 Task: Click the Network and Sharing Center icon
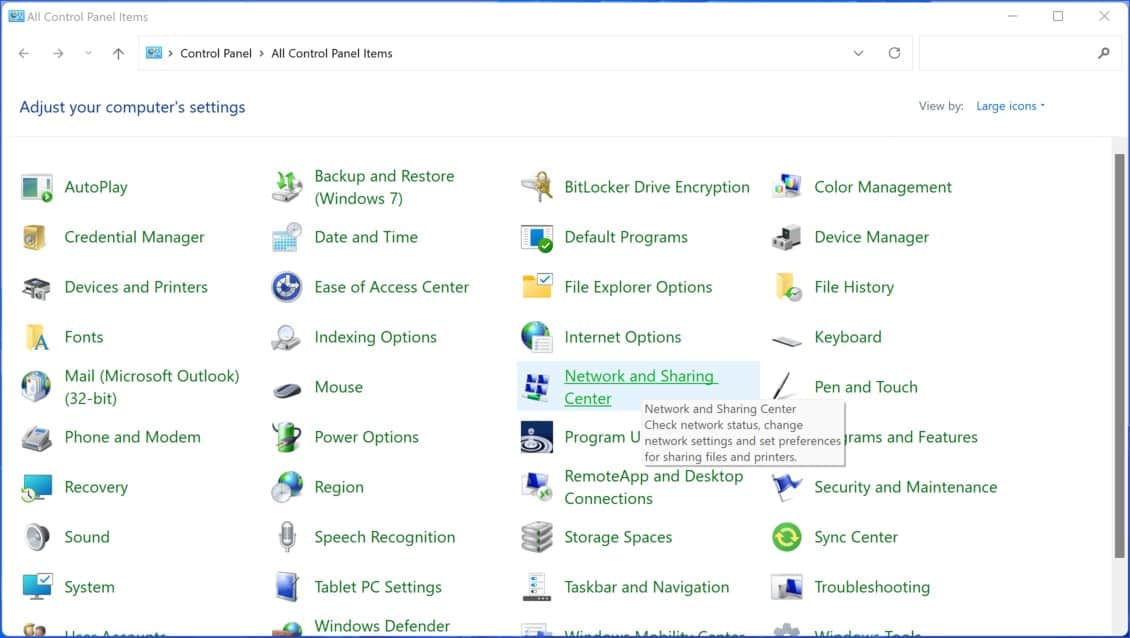tap(537, 387)
